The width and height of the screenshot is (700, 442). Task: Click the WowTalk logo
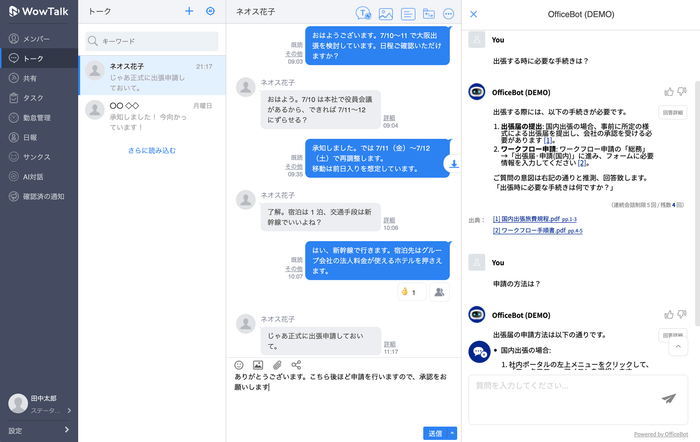38,11
